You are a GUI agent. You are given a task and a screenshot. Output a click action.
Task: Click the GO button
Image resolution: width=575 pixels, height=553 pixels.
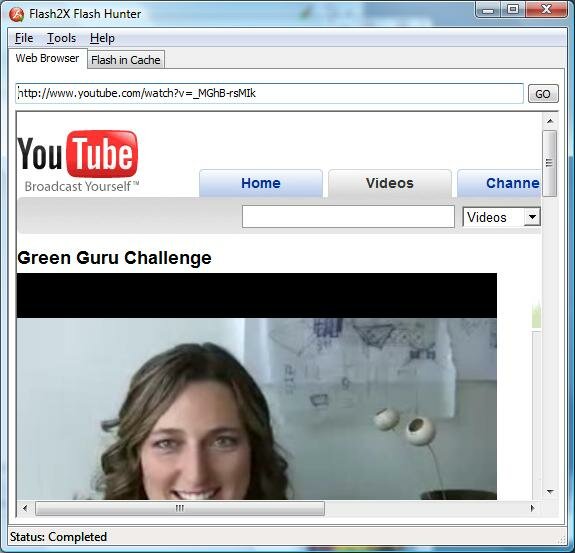coord(543,94)
